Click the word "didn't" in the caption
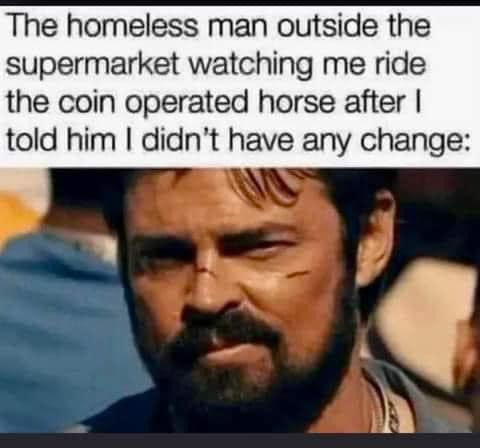Screen dimensions: 480x448 coord(180,139)
